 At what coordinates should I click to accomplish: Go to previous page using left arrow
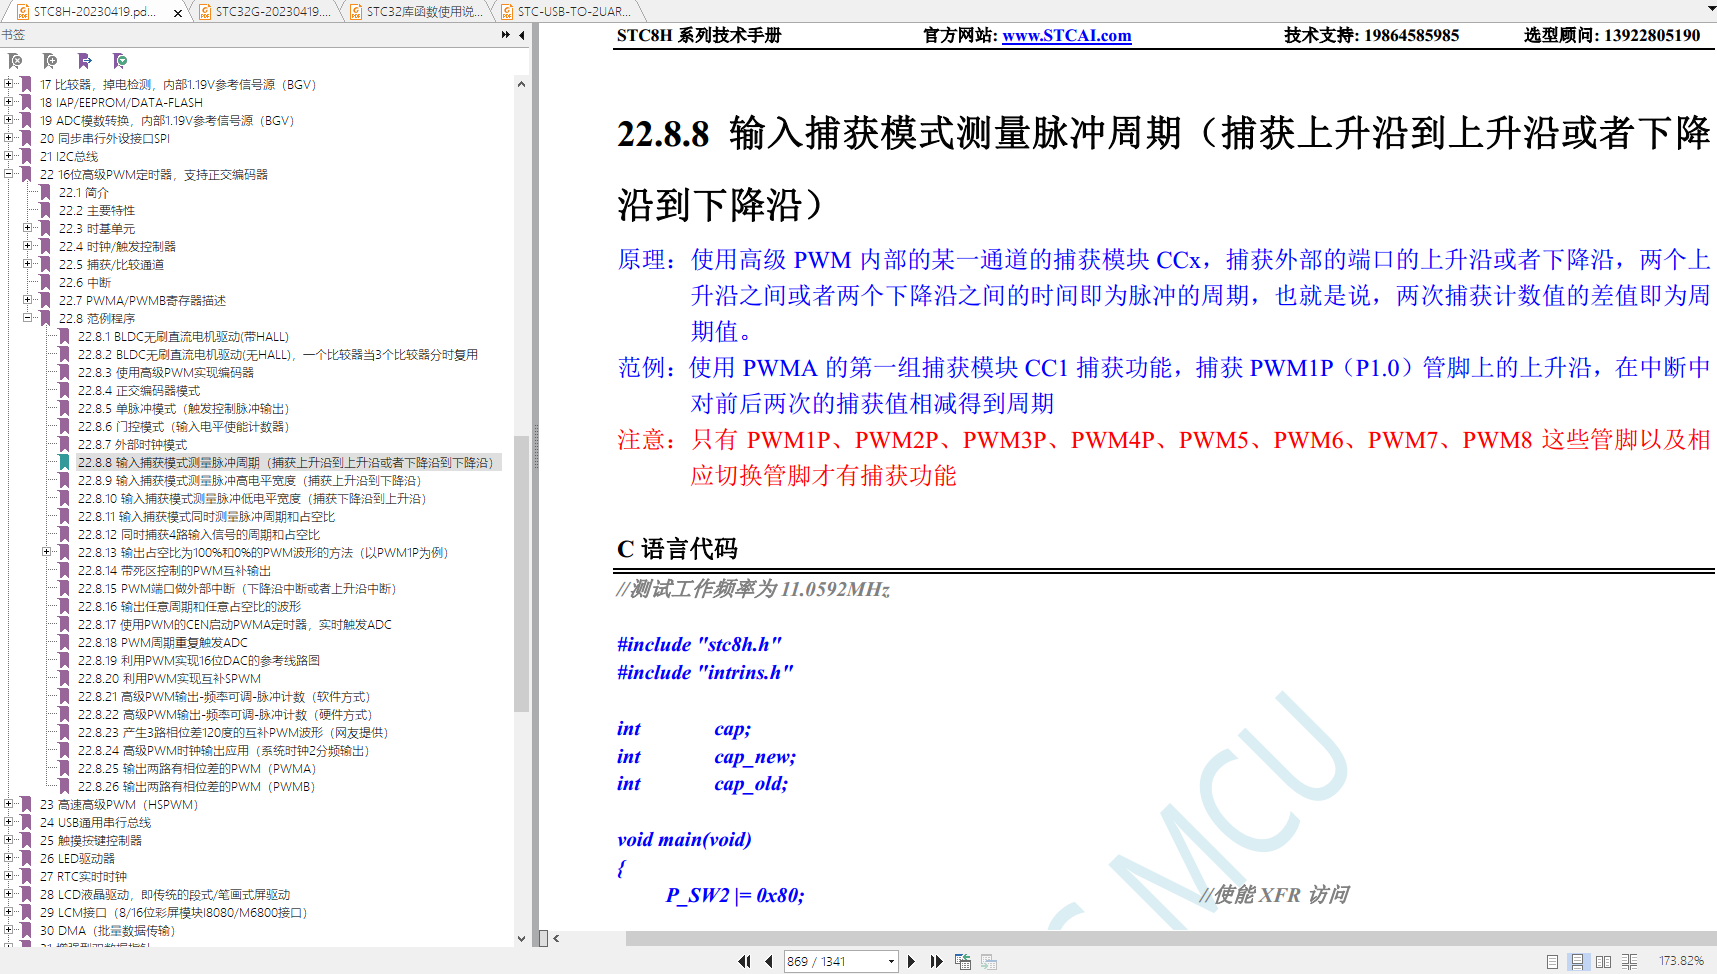768,961
